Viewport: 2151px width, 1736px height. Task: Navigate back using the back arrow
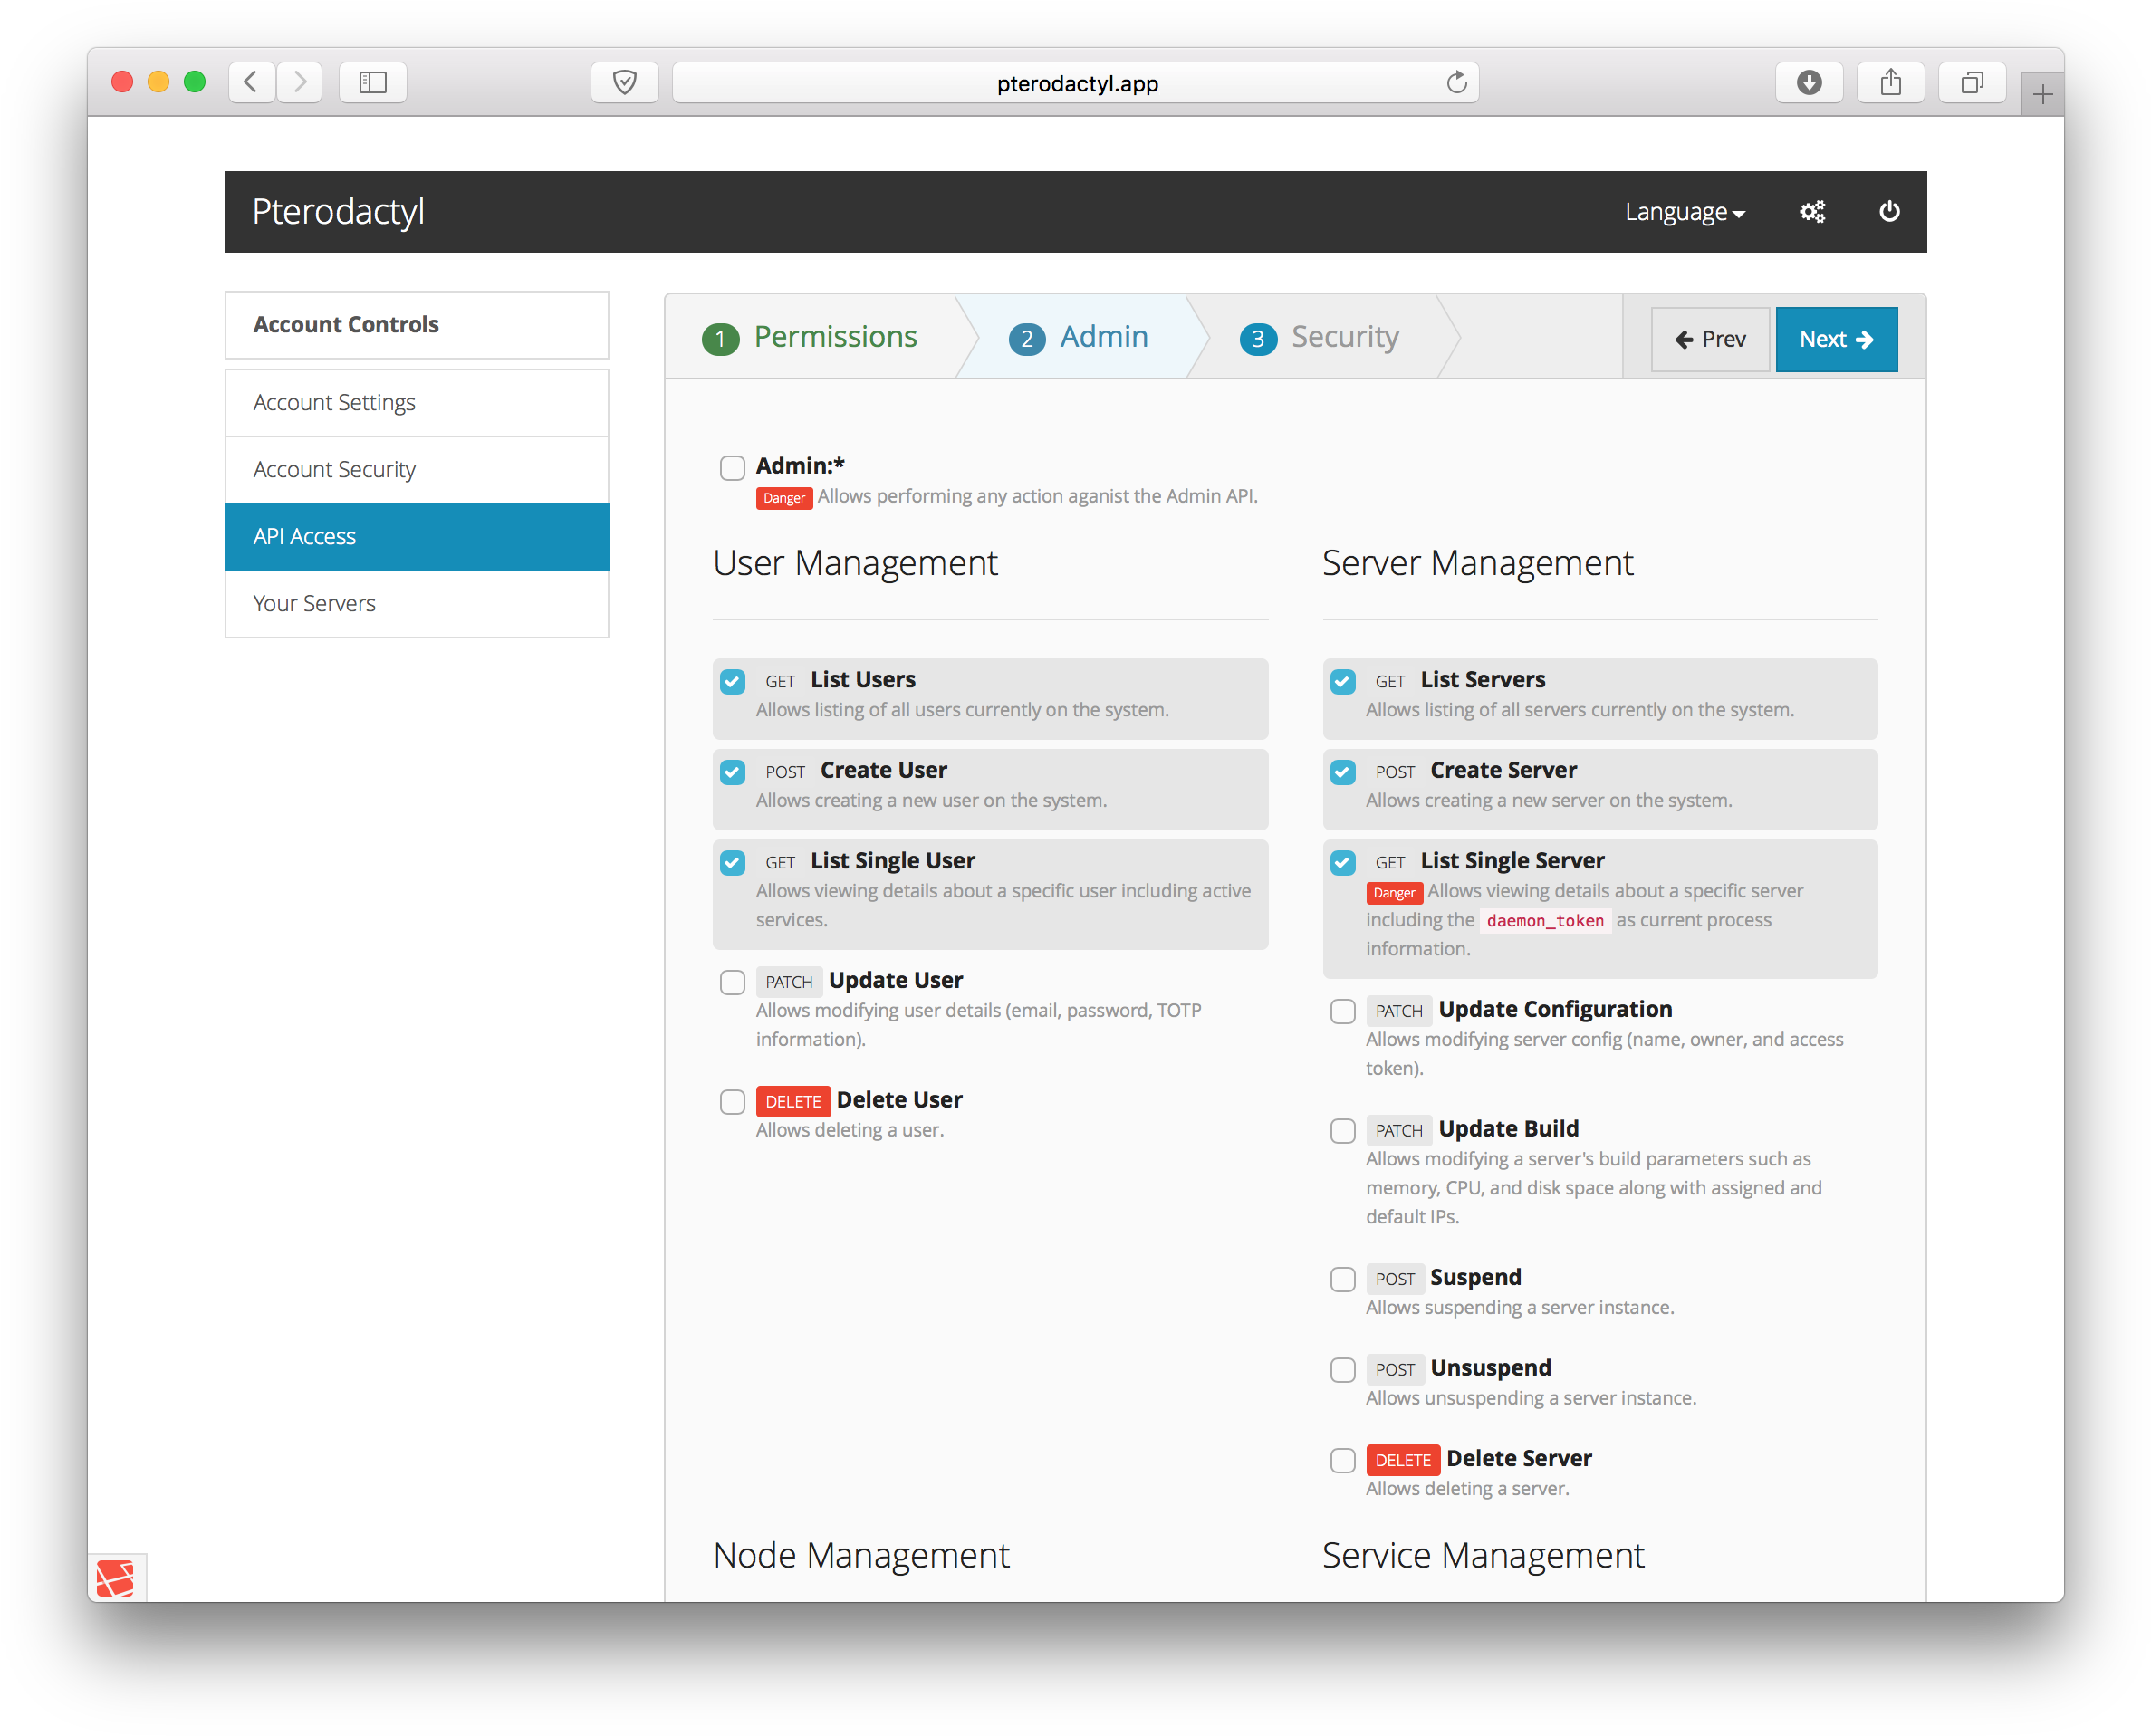251,83
